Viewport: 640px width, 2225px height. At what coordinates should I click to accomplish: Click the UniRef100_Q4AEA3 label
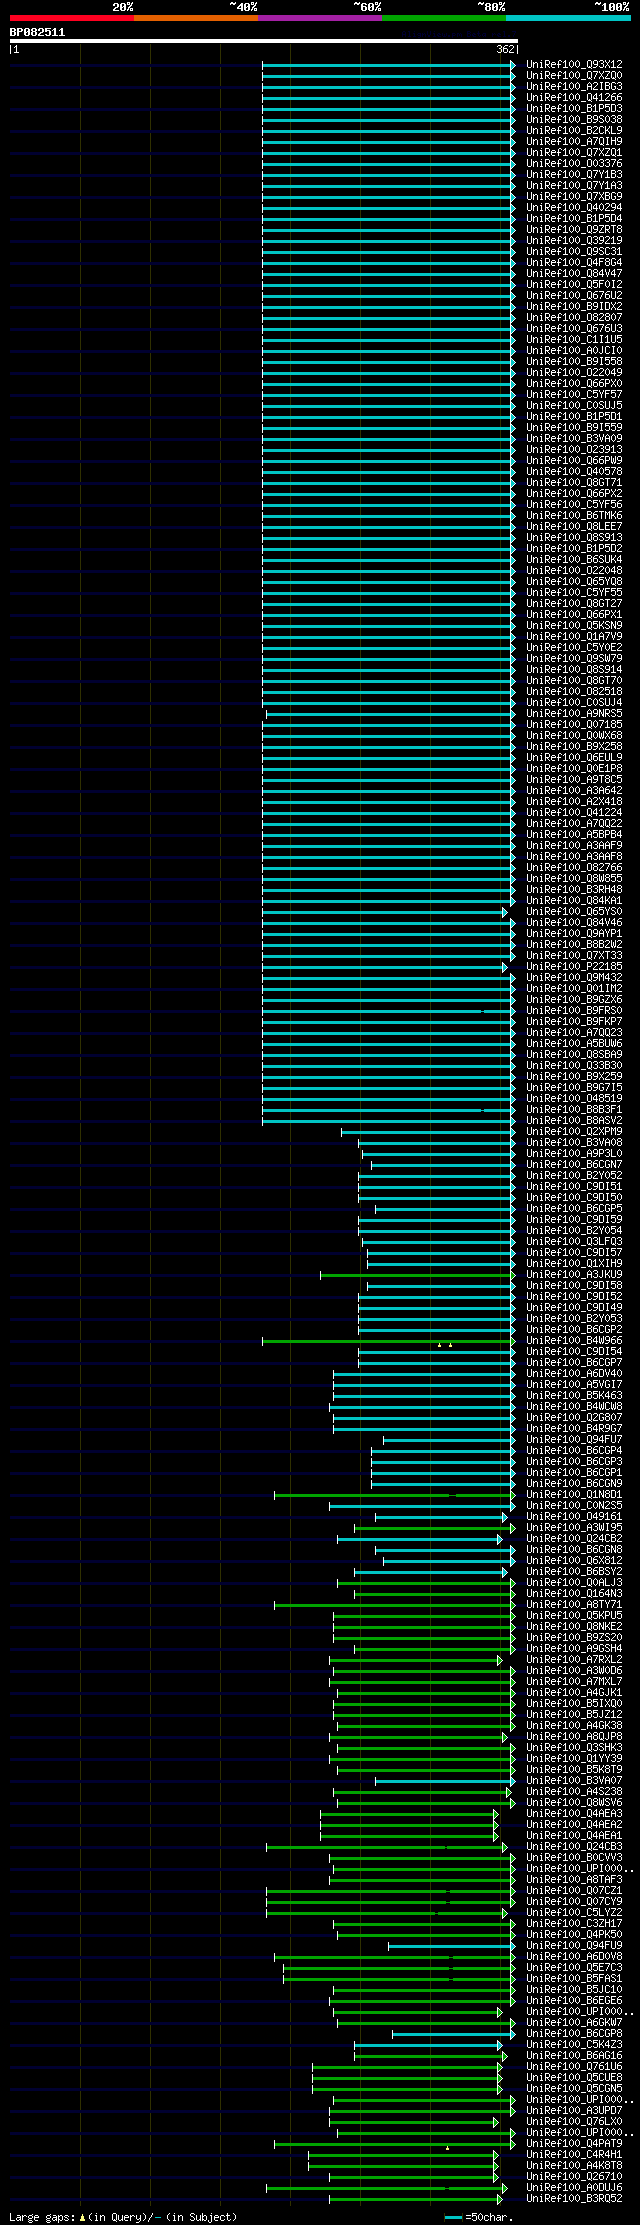pyautogui.click(x=574, y=1814)
